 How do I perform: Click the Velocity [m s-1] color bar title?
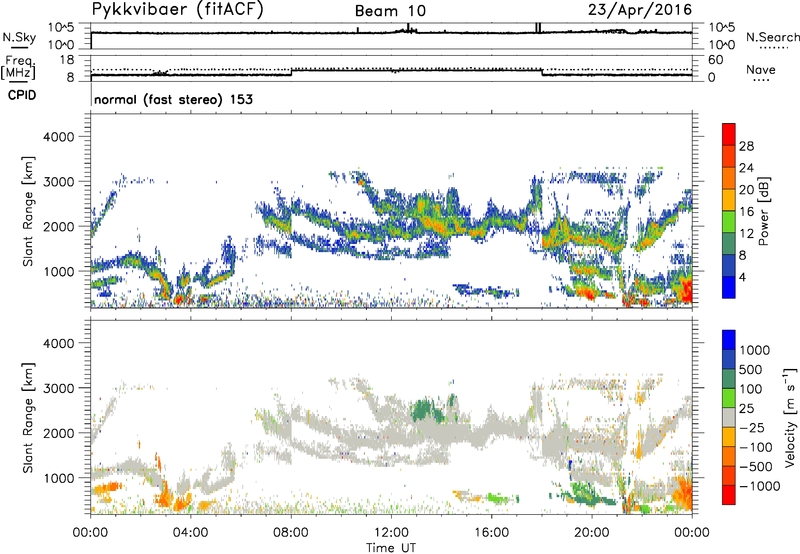tap(790, 417)
